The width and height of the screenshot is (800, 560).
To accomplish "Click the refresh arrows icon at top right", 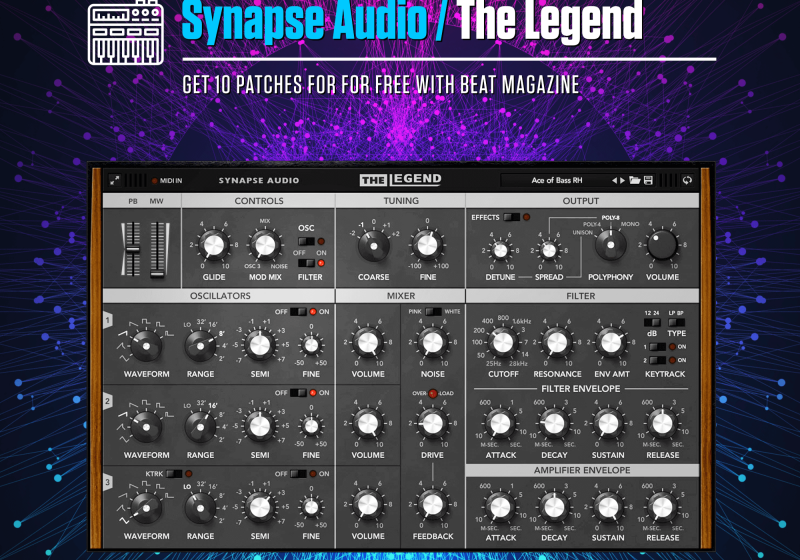I will coord(687,180).
